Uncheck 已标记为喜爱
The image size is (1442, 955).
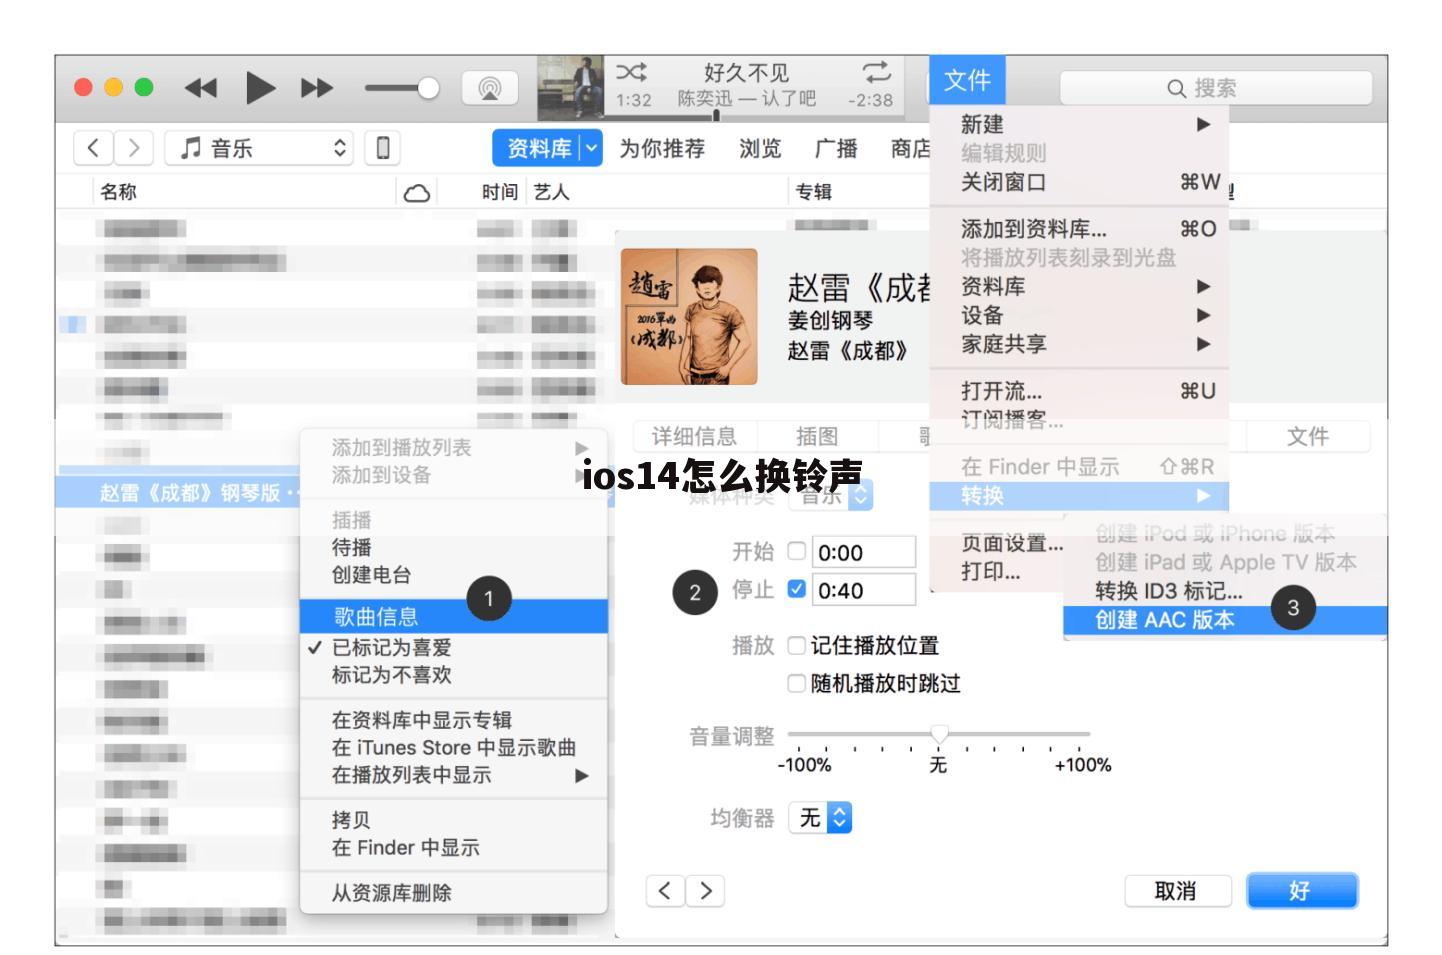point(454,647)
